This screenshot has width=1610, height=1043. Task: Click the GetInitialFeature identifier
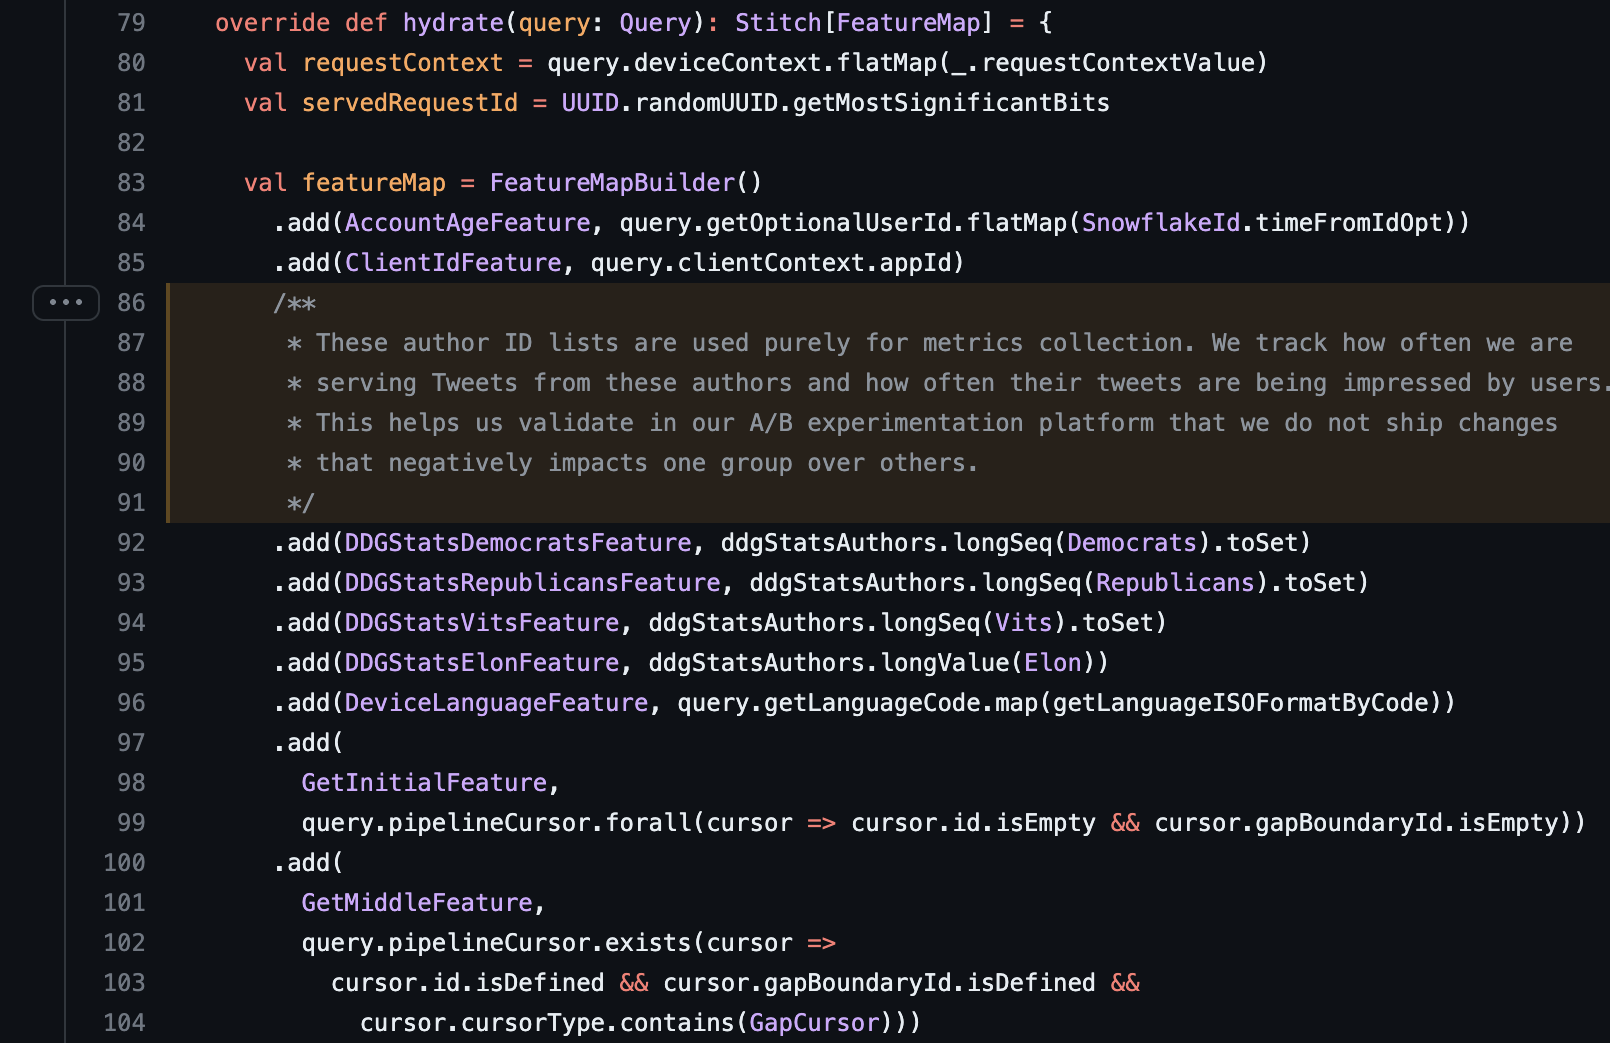coord(424,783)
